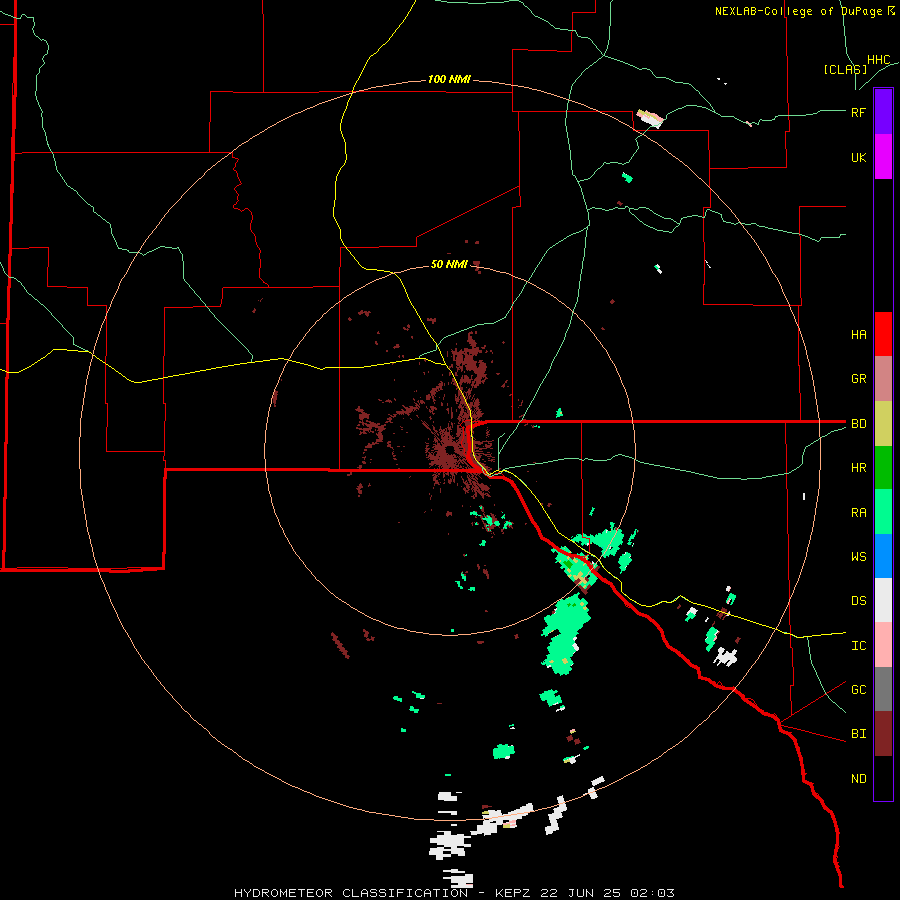The width and height of the screenshot is (900, 900).
Task: Click the HHC product code label
Action: tap(879, 60)
